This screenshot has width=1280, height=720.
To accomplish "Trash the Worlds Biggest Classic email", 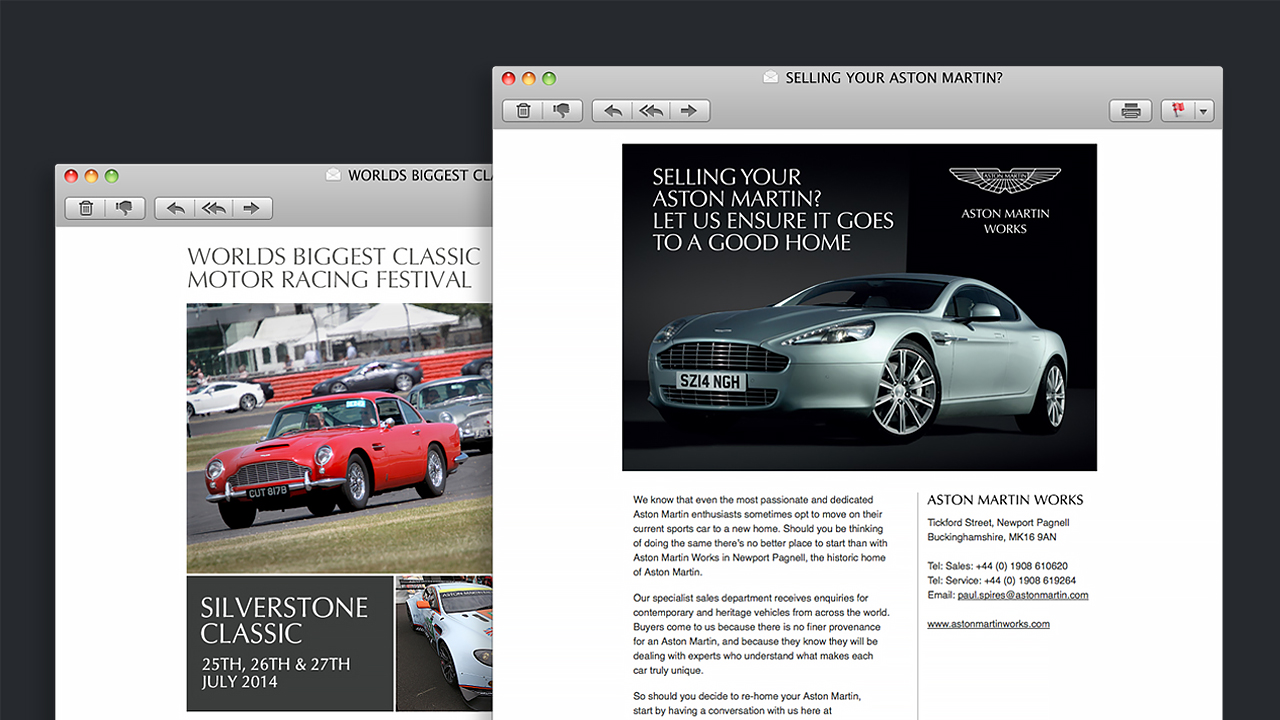I will tap(86, 208).
